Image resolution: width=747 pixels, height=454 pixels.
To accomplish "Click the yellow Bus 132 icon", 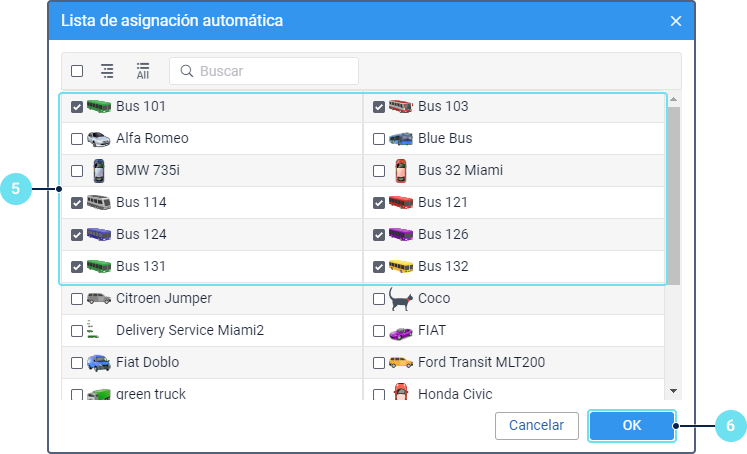I will [400, 266].
